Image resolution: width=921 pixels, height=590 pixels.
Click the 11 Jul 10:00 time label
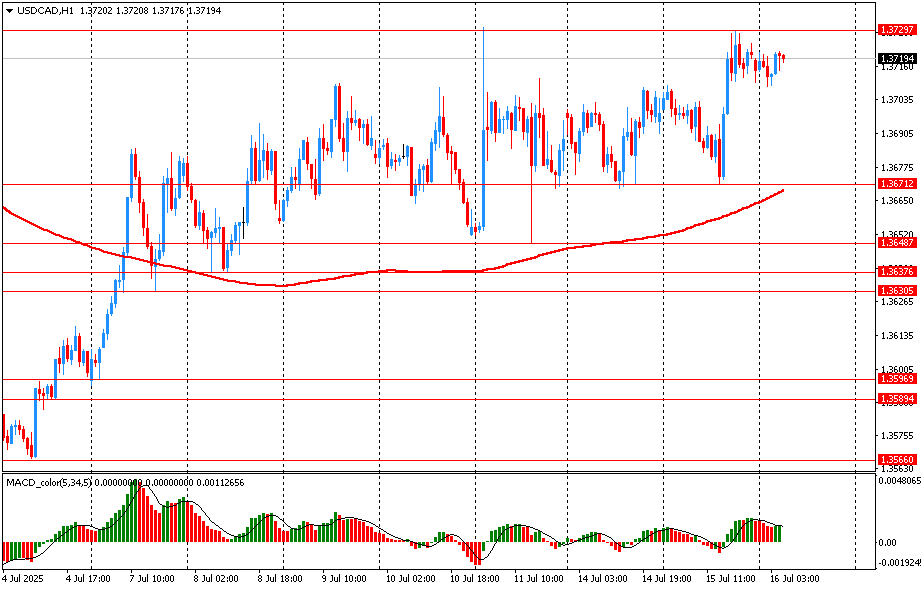[x=536, y=579]
